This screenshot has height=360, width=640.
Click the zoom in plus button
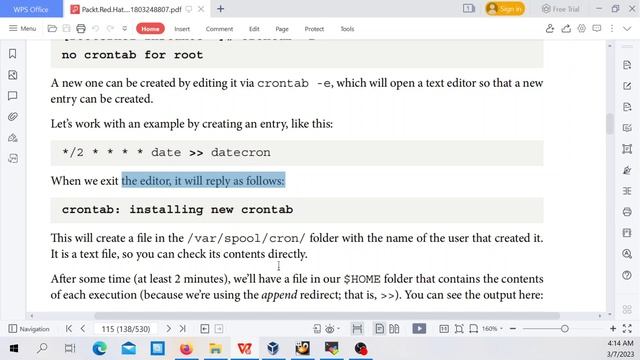click(613, 329)
